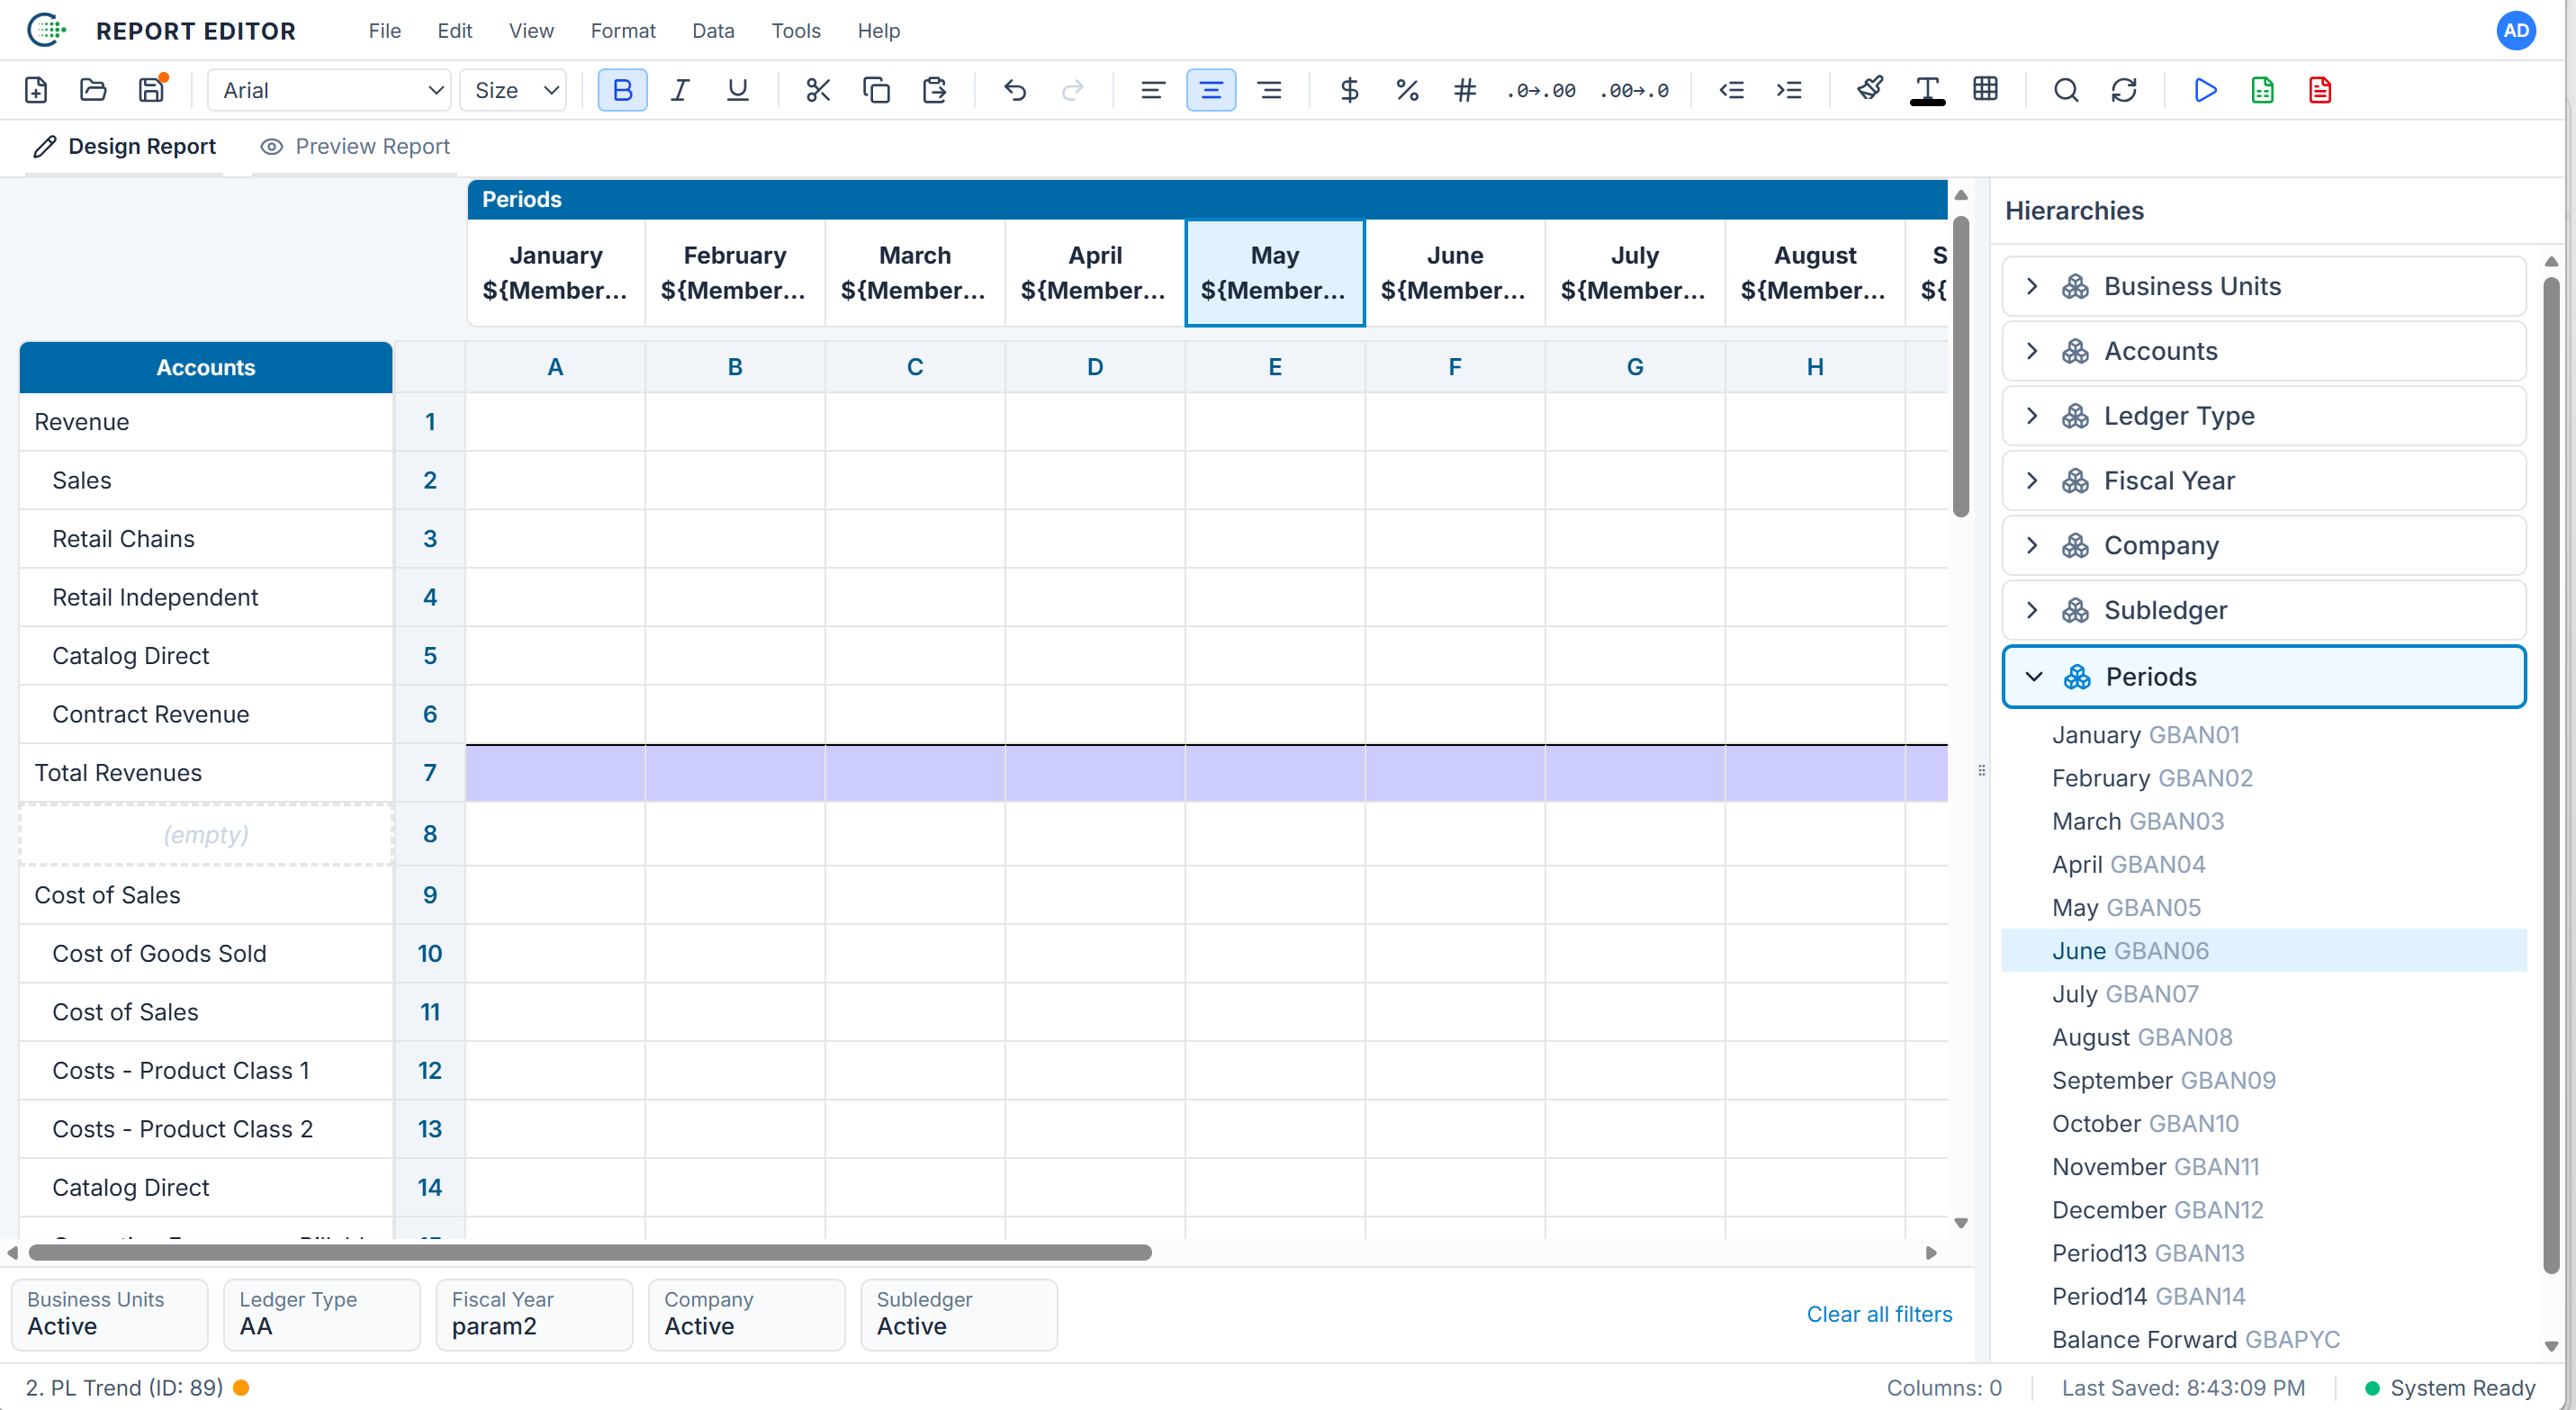Redo the last undone action
Screen dimensions: 2576x1410
[1072, 90]
